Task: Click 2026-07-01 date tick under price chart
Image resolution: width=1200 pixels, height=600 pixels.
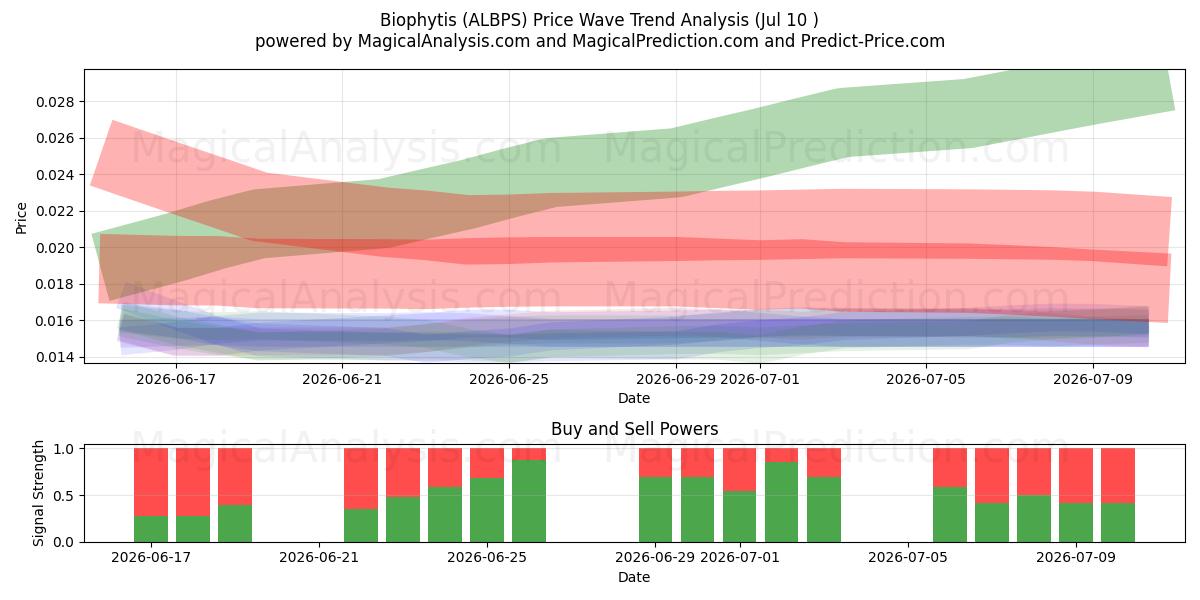Action: tap(759, 379)
